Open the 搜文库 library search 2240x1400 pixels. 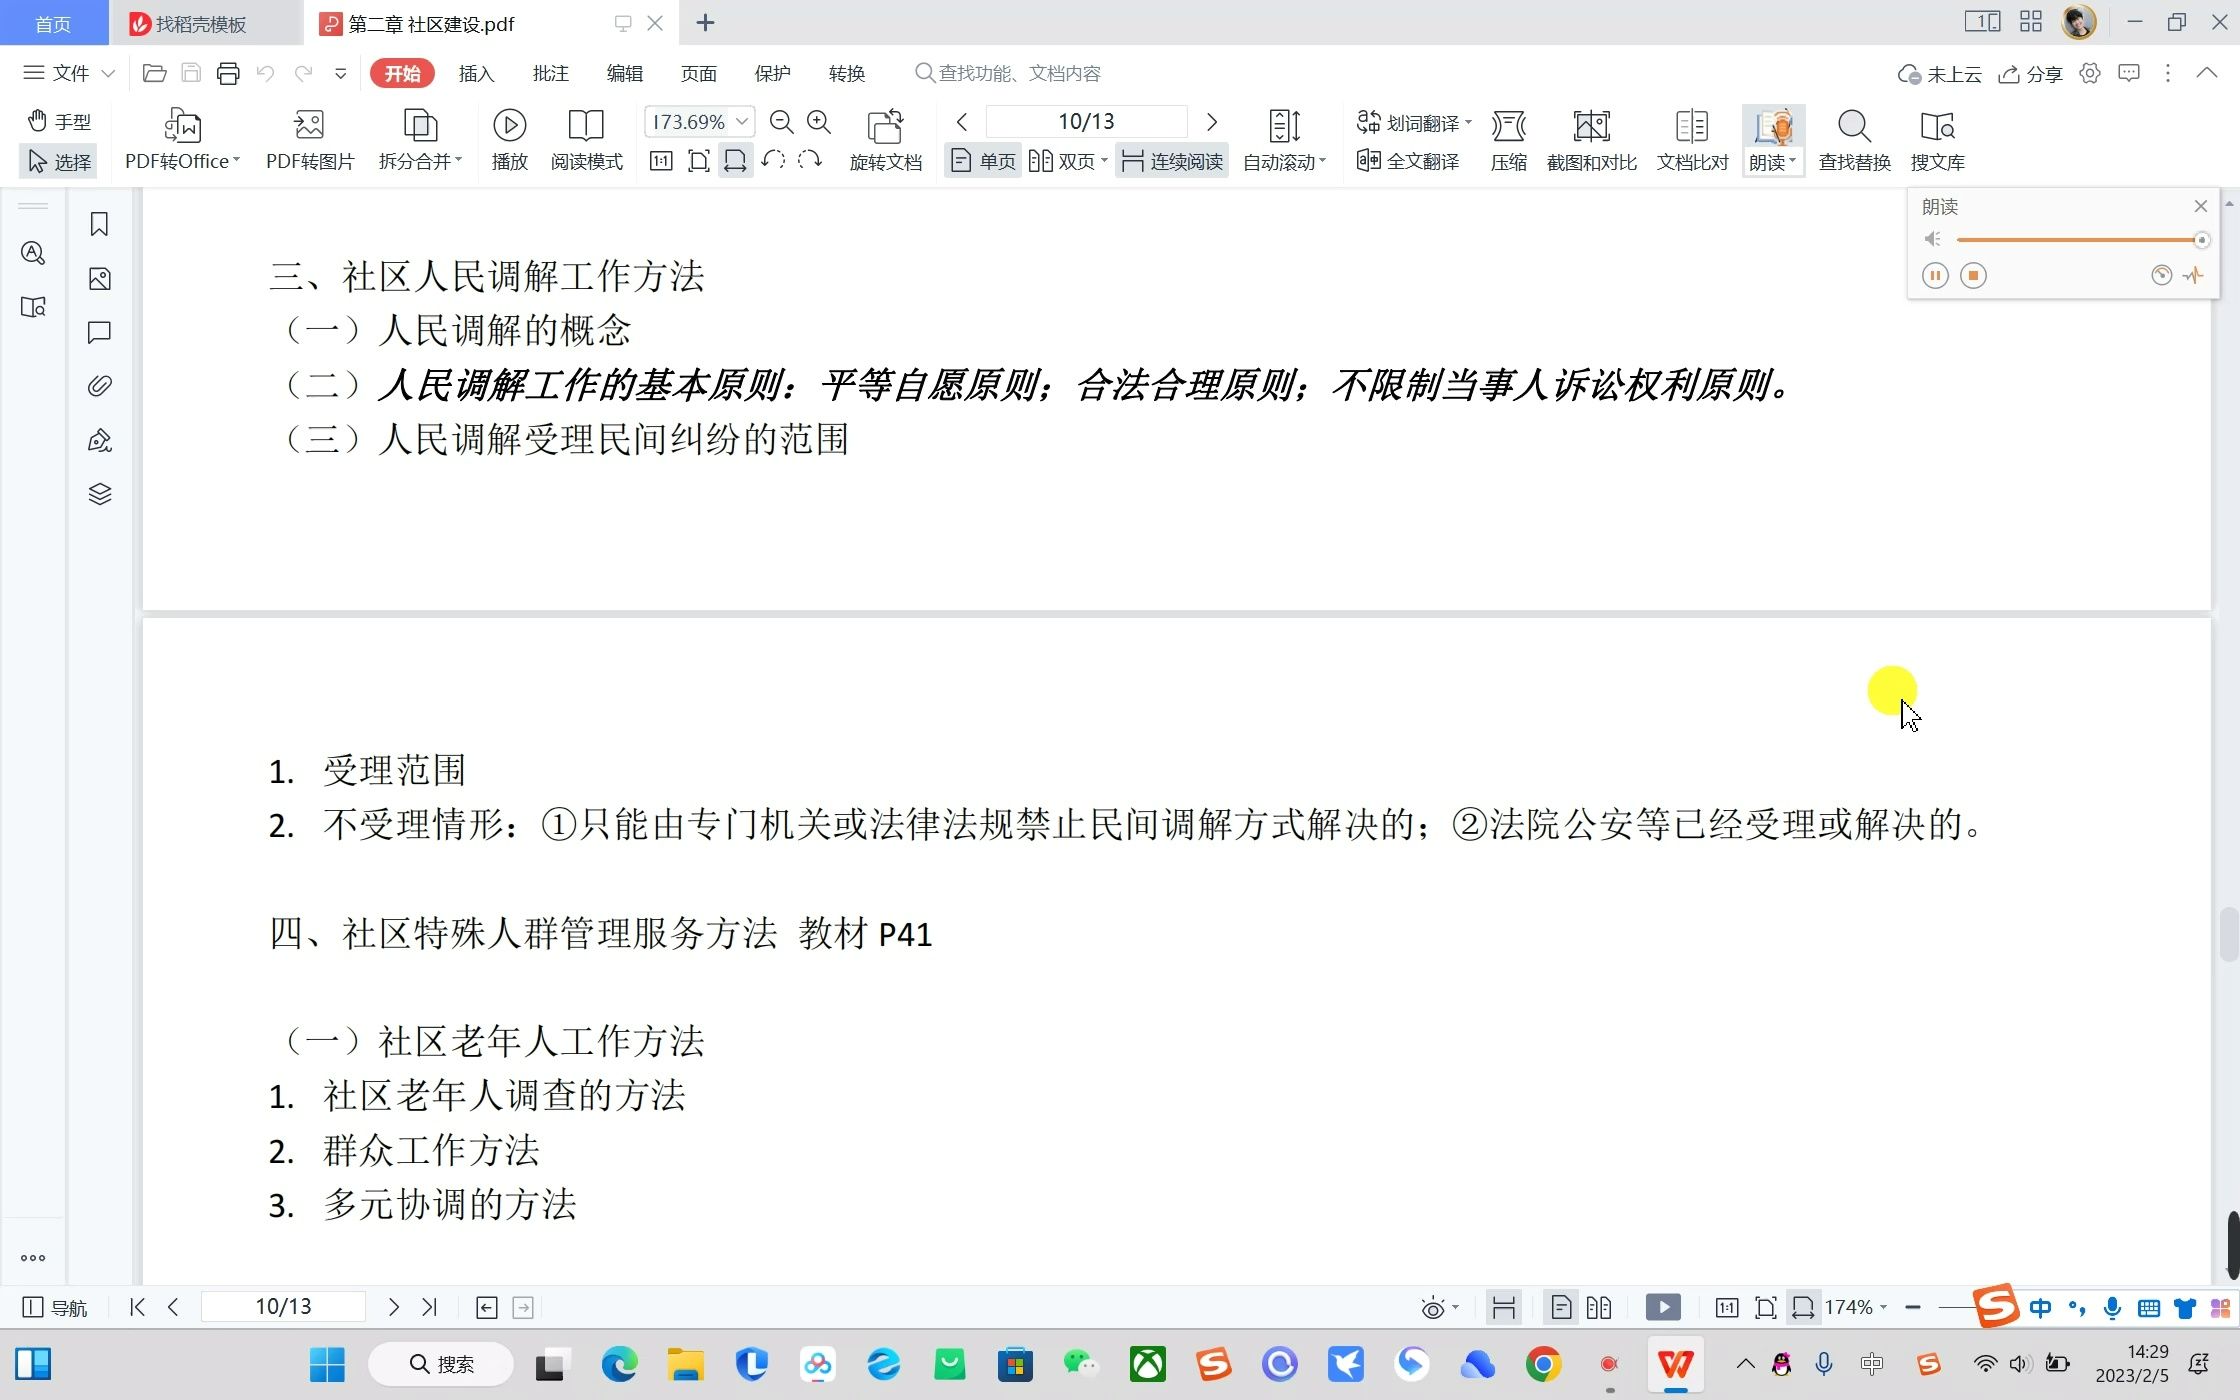click(x=1936, y=138)
